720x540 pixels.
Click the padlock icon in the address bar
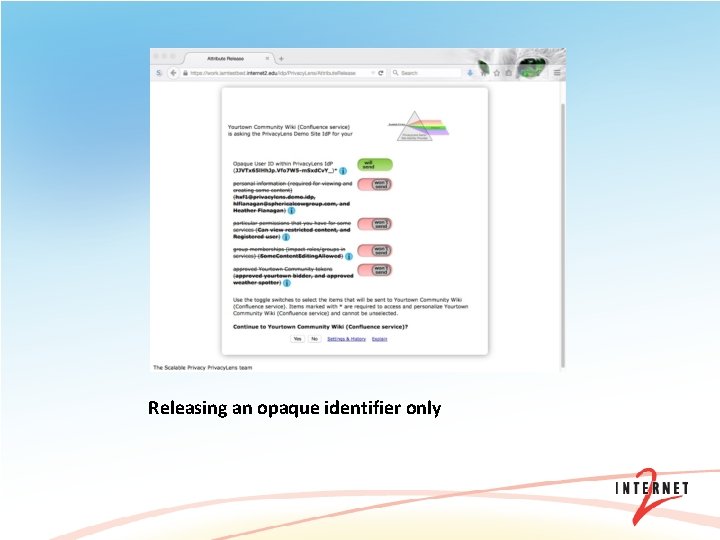pos(186,73)
